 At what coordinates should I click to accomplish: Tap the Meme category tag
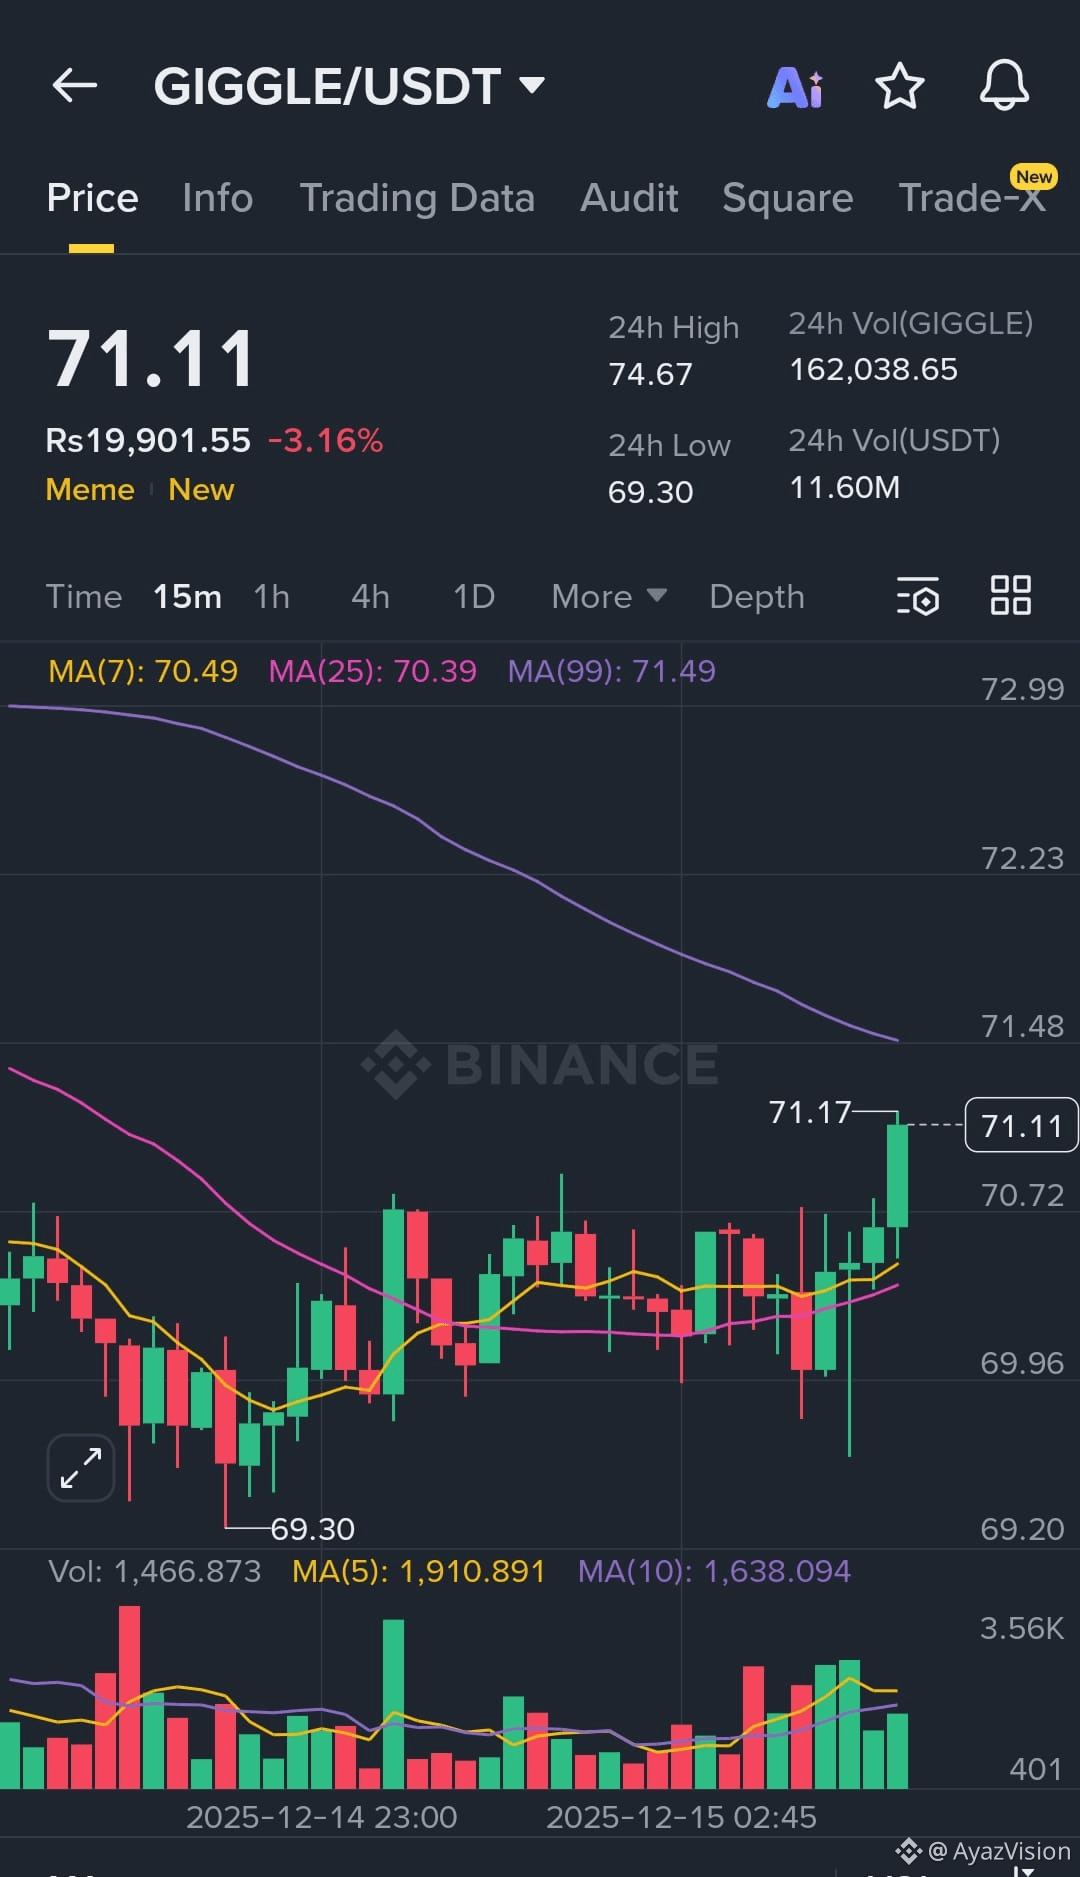90,490
